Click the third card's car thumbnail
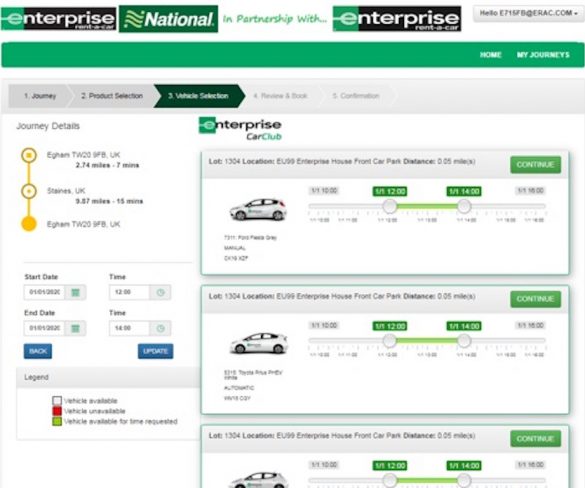The width and height of the screenshot is (585, 488). (259, 480)
